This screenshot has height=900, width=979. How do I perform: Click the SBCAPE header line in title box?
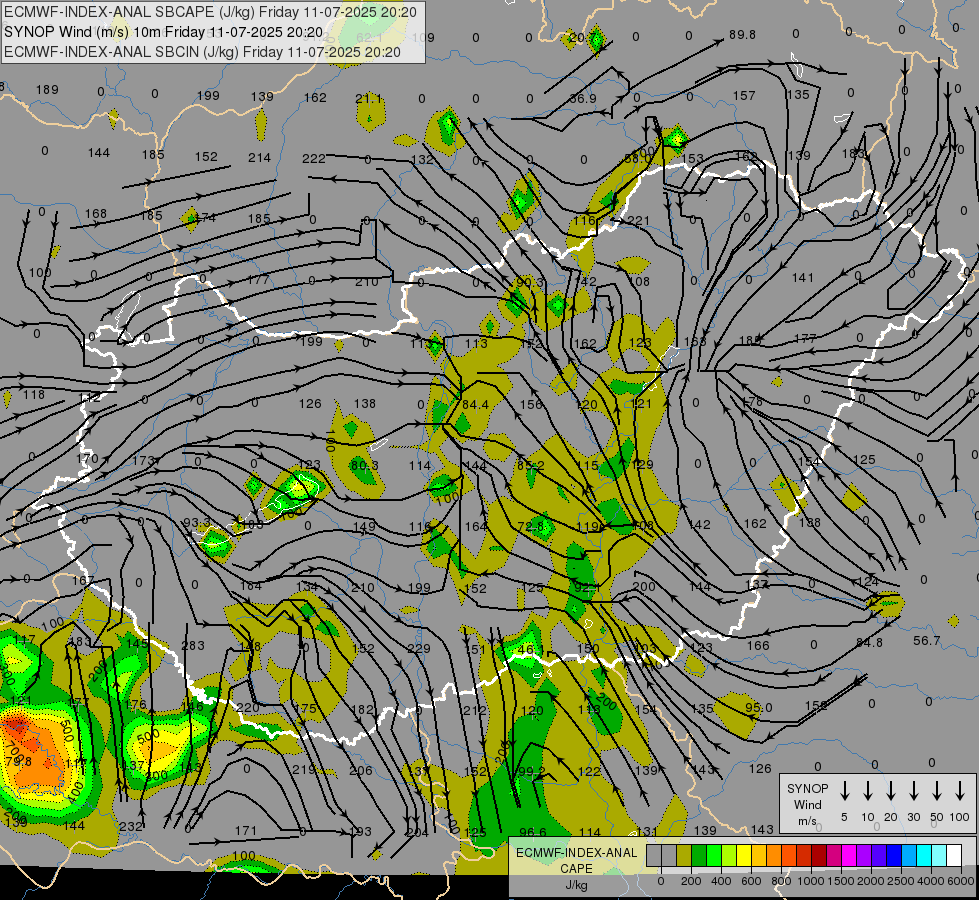click(210, 12)
